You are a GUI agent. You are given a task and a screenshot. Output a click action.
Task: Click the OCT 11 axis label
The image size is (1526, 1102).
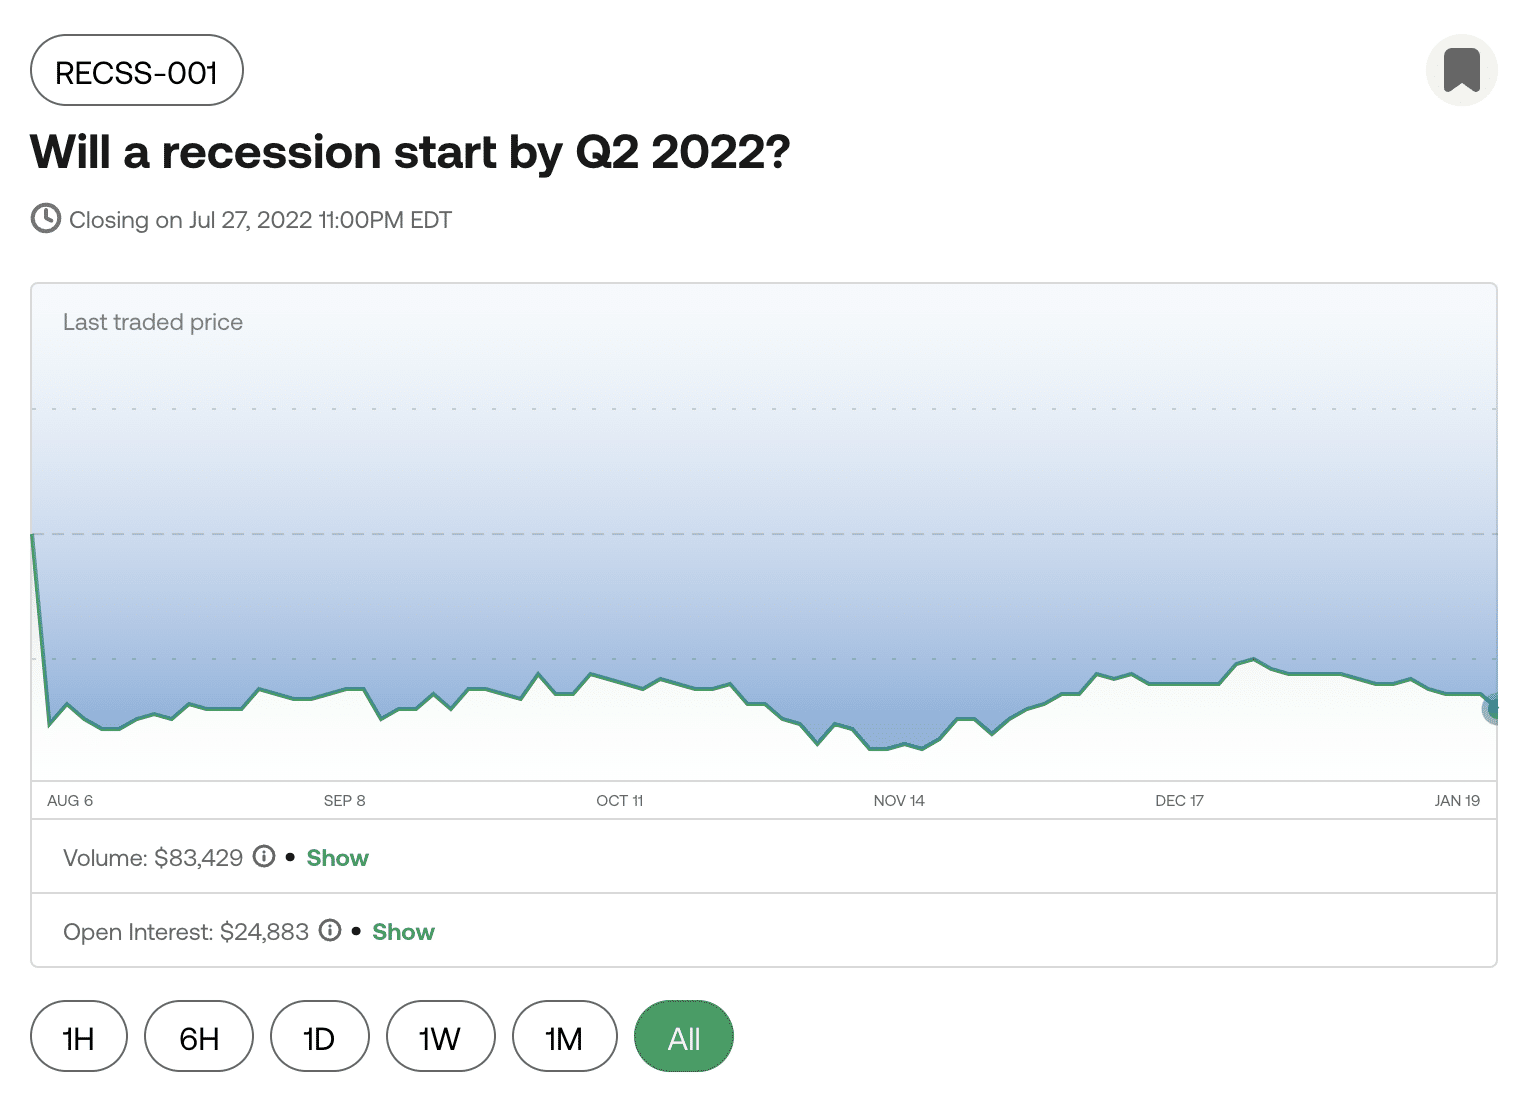pos(620,800)
